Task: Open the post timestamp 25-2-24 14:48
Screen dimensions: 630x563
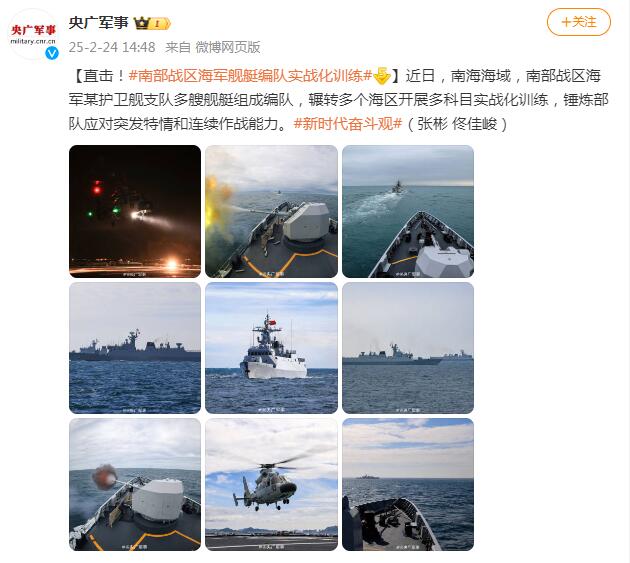Action: pos(112,47)
